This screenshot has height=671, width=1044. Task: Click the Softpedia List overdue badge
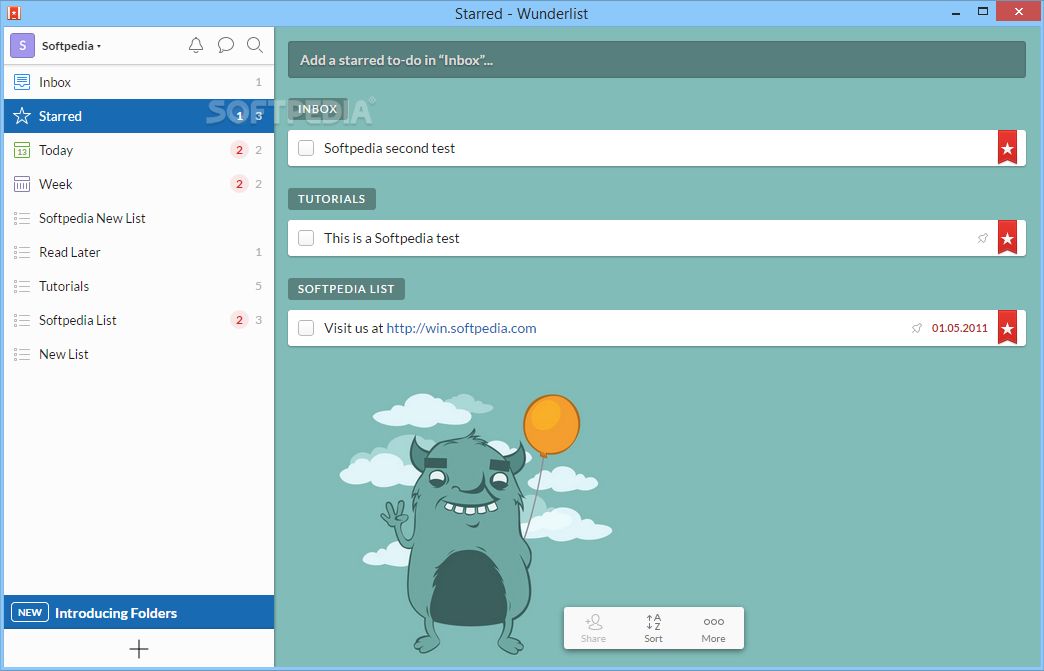(x=239, y=320)
